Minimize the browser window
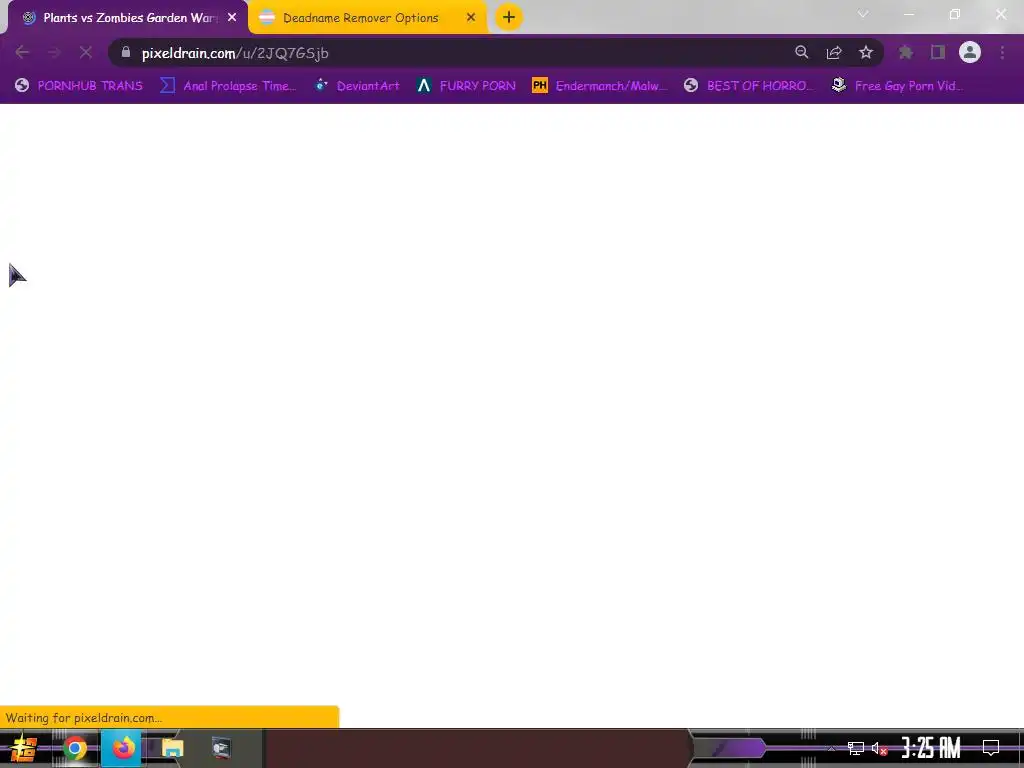1024x768 pixels. [x=909, y=14]
